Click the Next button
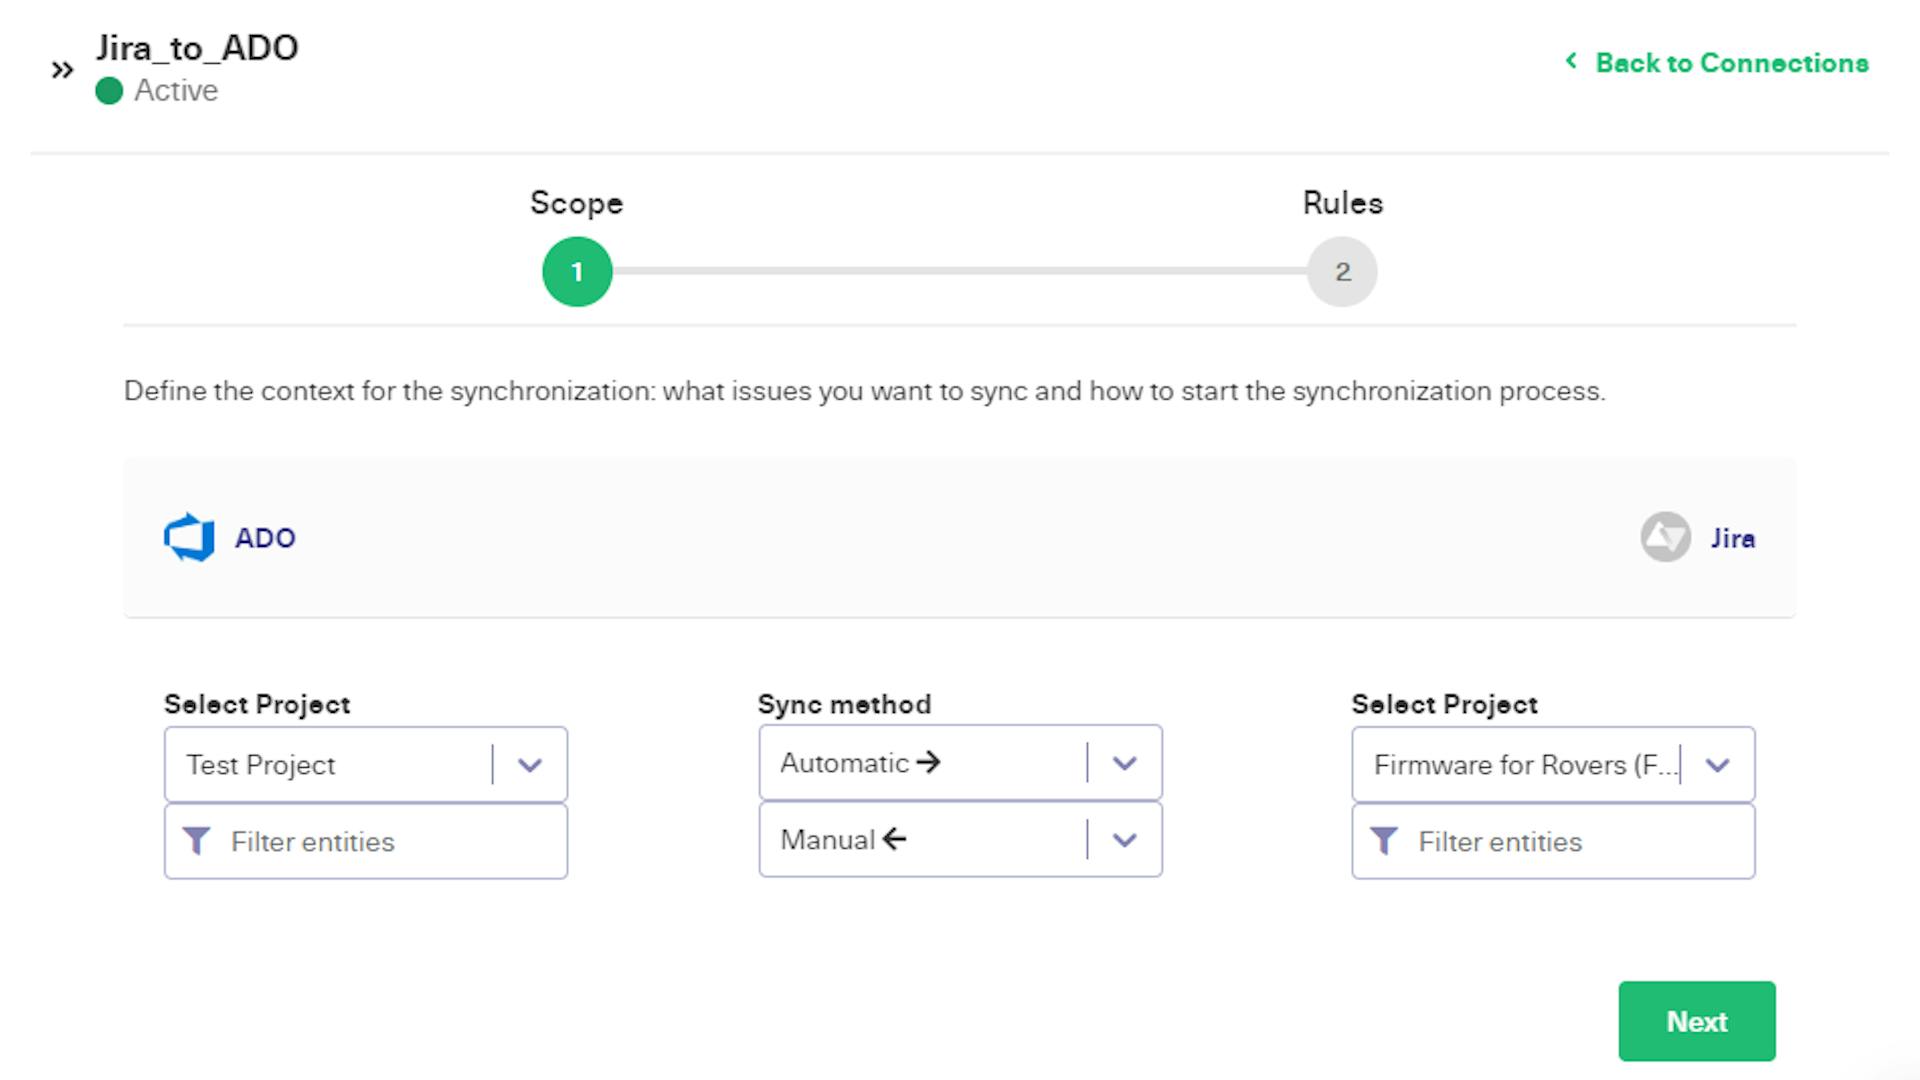Viewport: 1920px width, 1080px height. coord(1697,1021)
